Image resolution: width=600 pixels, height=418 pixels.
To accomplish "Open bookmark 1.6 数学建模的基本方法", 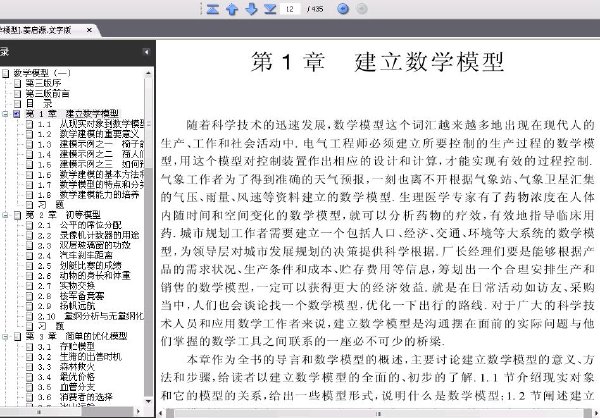I will coord(91,175).
